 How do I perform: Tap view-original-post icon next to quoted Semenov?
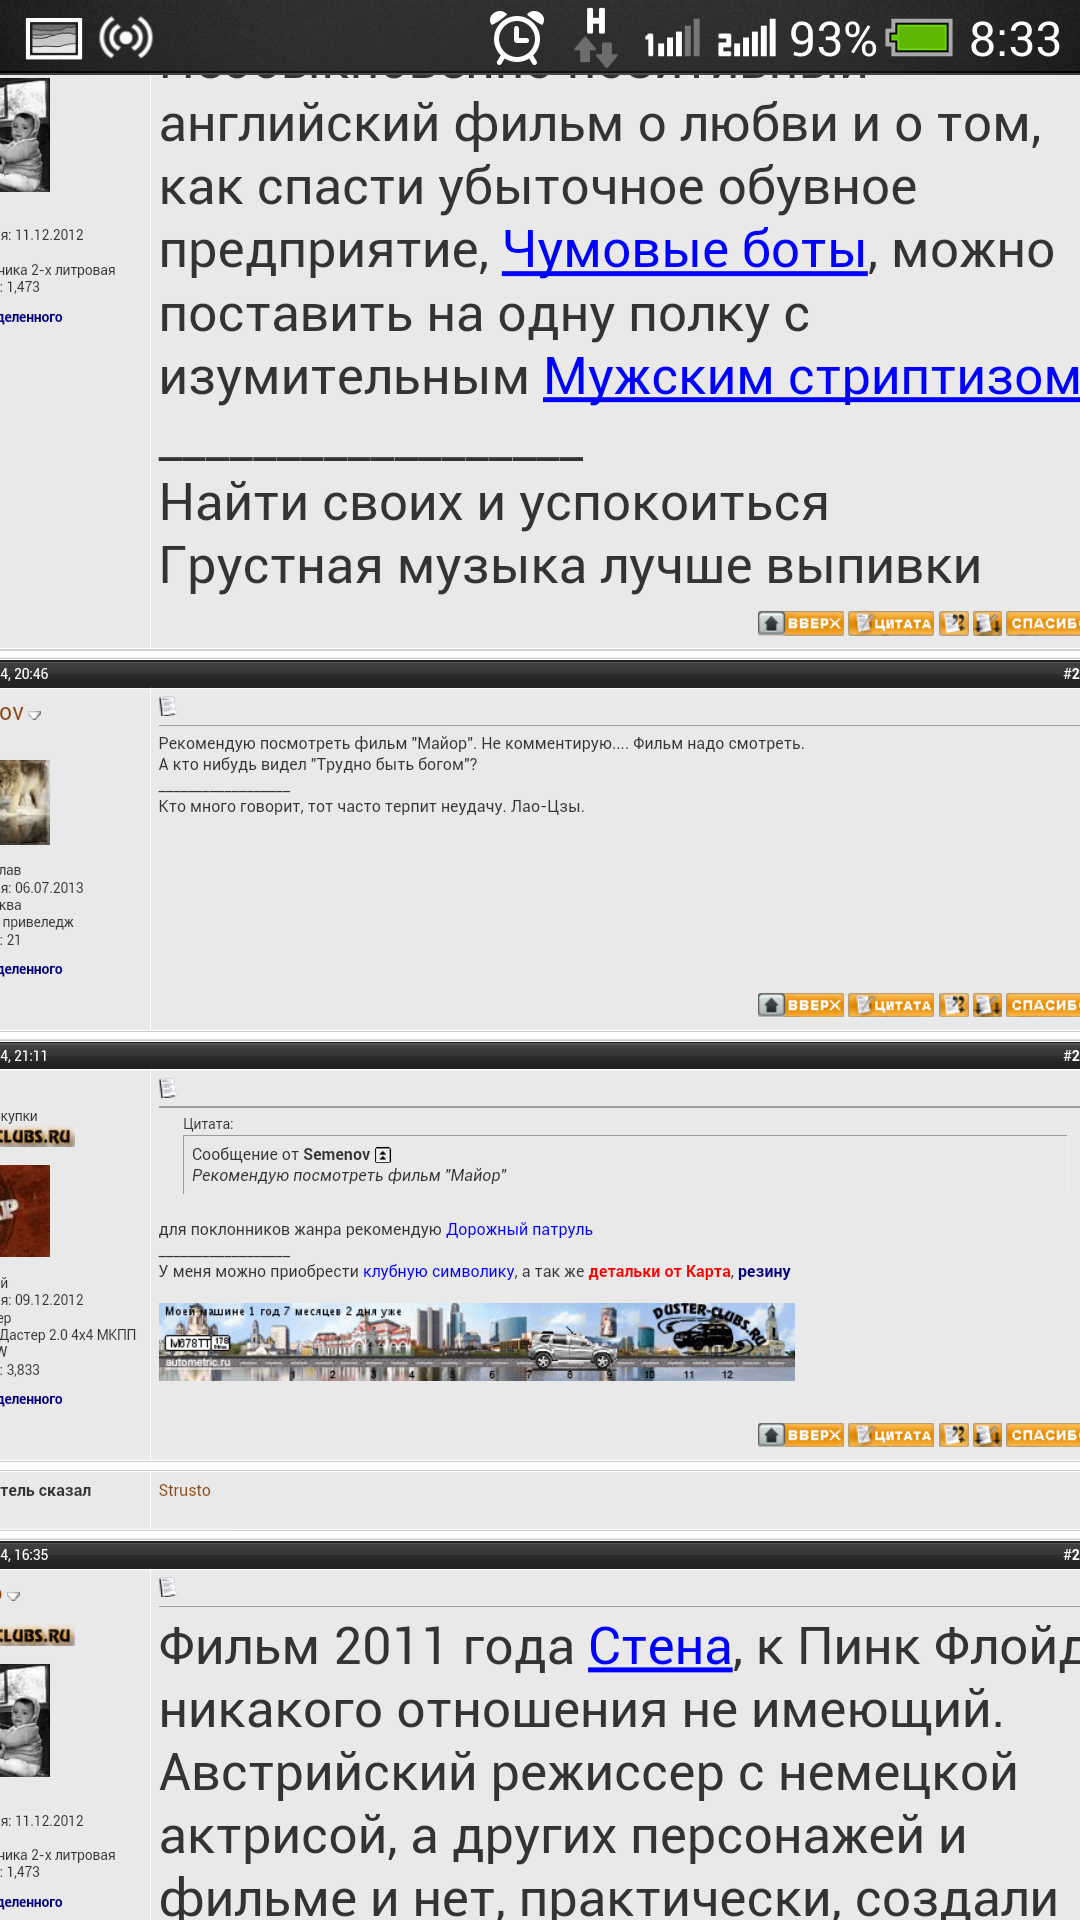pos(383,1155)
